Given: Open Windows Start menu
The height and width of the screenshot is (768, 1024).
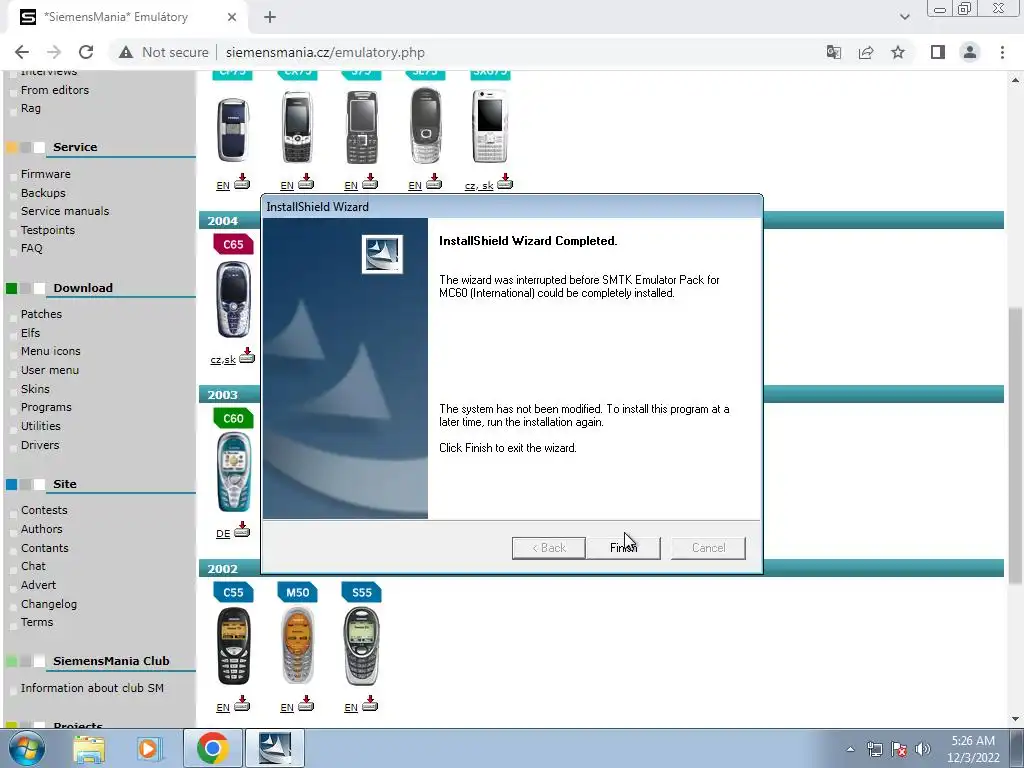Looking at the screenshot, I should click(27, 748).
